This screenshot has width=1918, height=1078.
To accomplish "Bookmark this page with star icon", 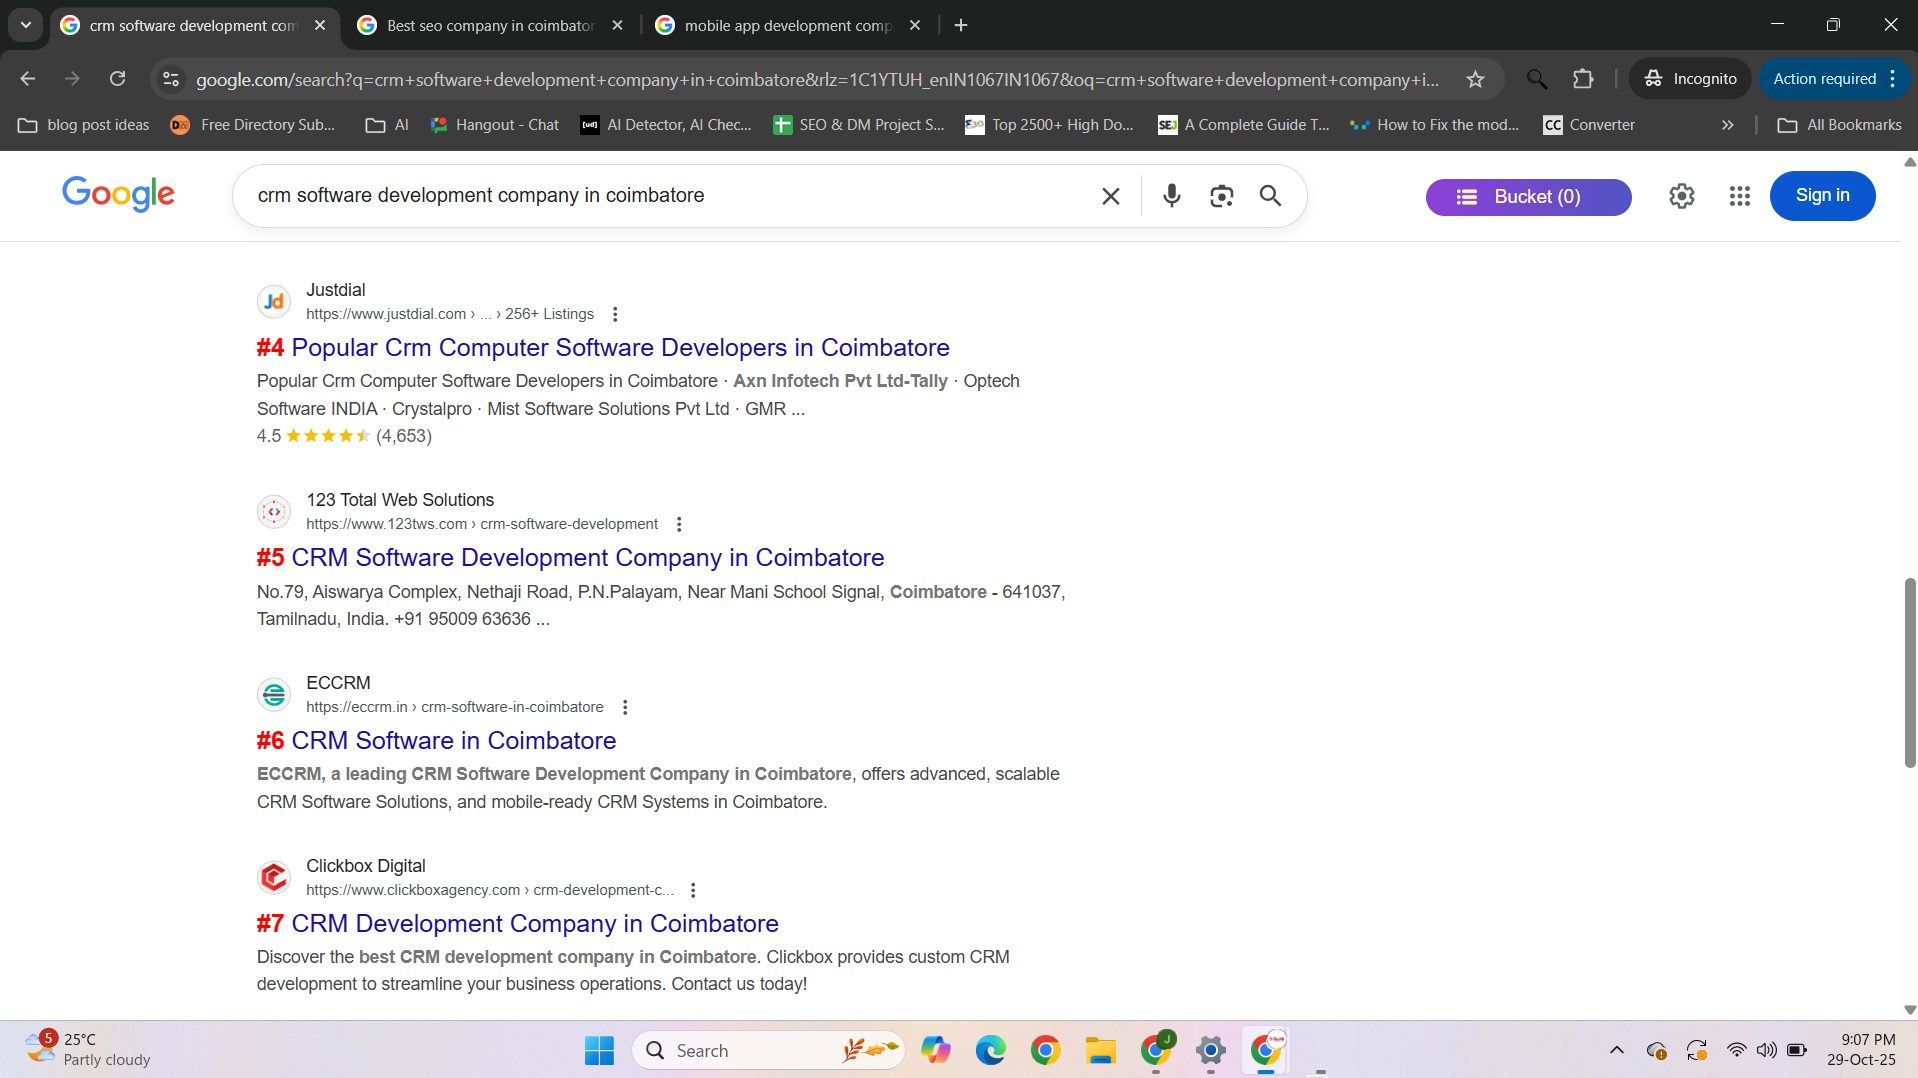I will click(1475, 79).
